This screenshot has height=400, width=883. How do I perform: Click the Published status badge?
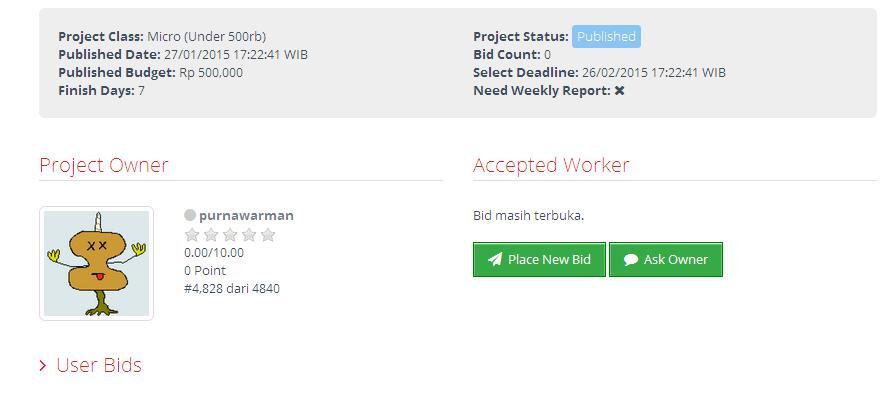pyautogui.click(x=606, y=37)
